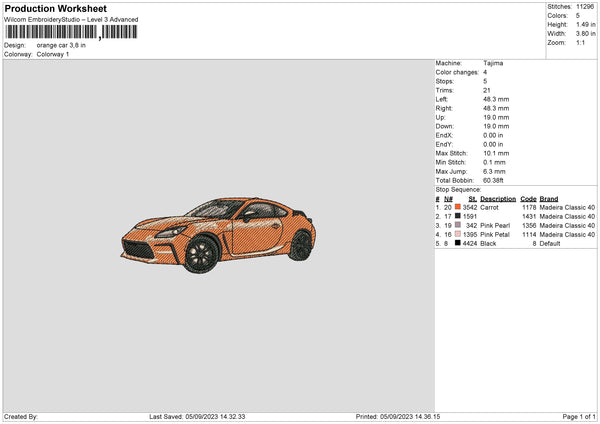
Task: Pick the Pink Petal color swatch
Action: click(458, 234)
